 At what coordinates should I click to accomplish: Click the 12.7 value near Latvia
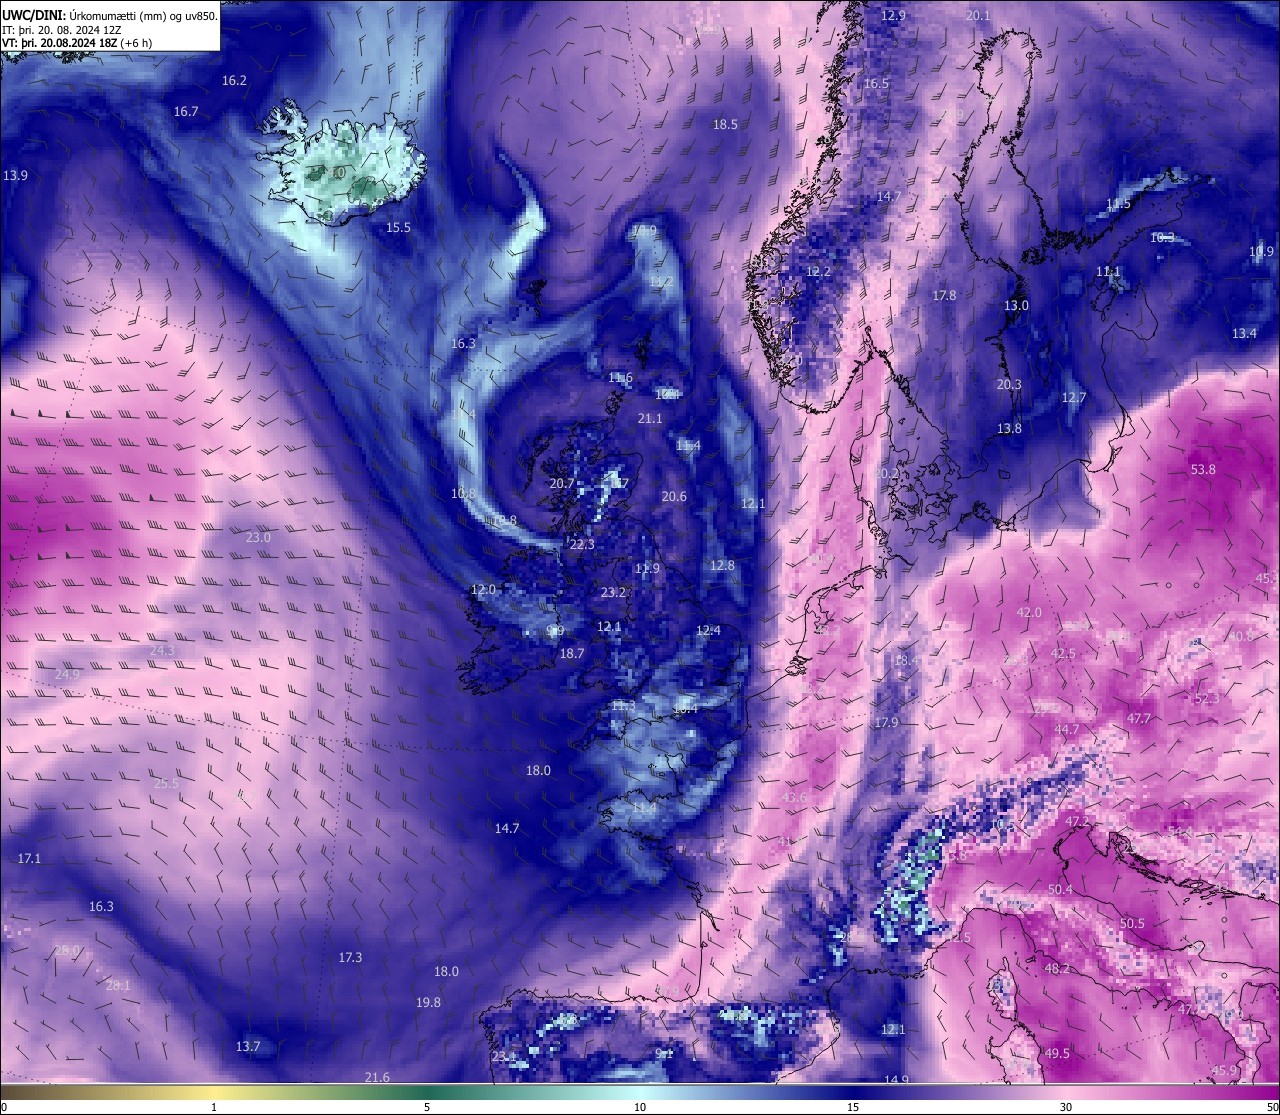tap(1073, 397)
